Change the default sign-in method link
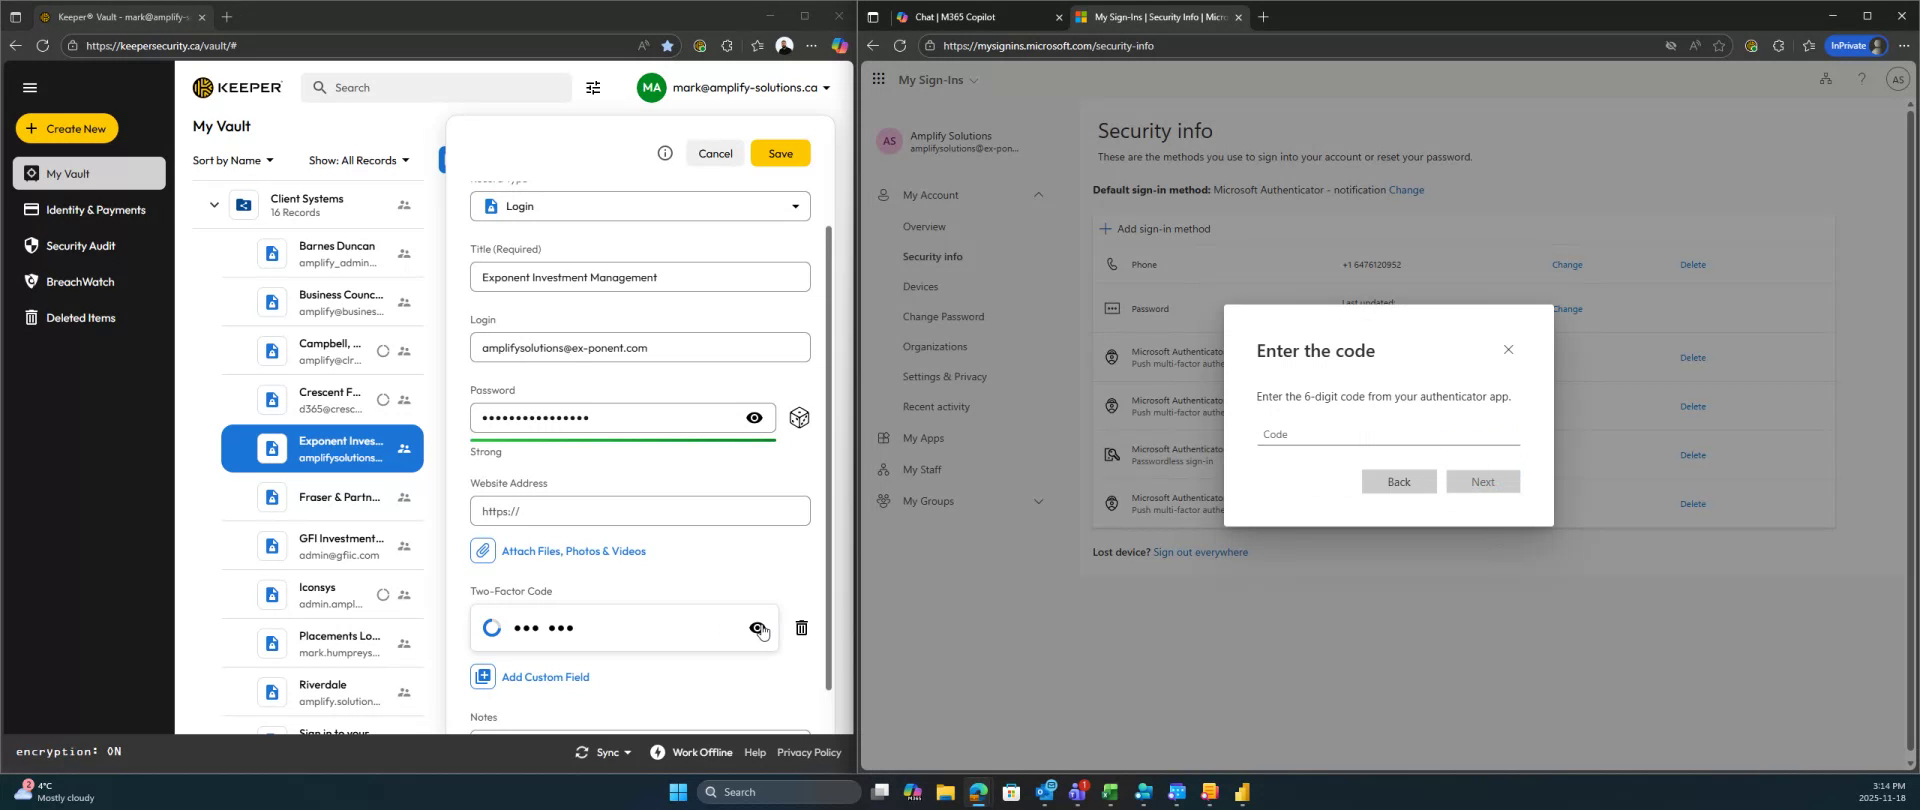 coord(1406,190)
